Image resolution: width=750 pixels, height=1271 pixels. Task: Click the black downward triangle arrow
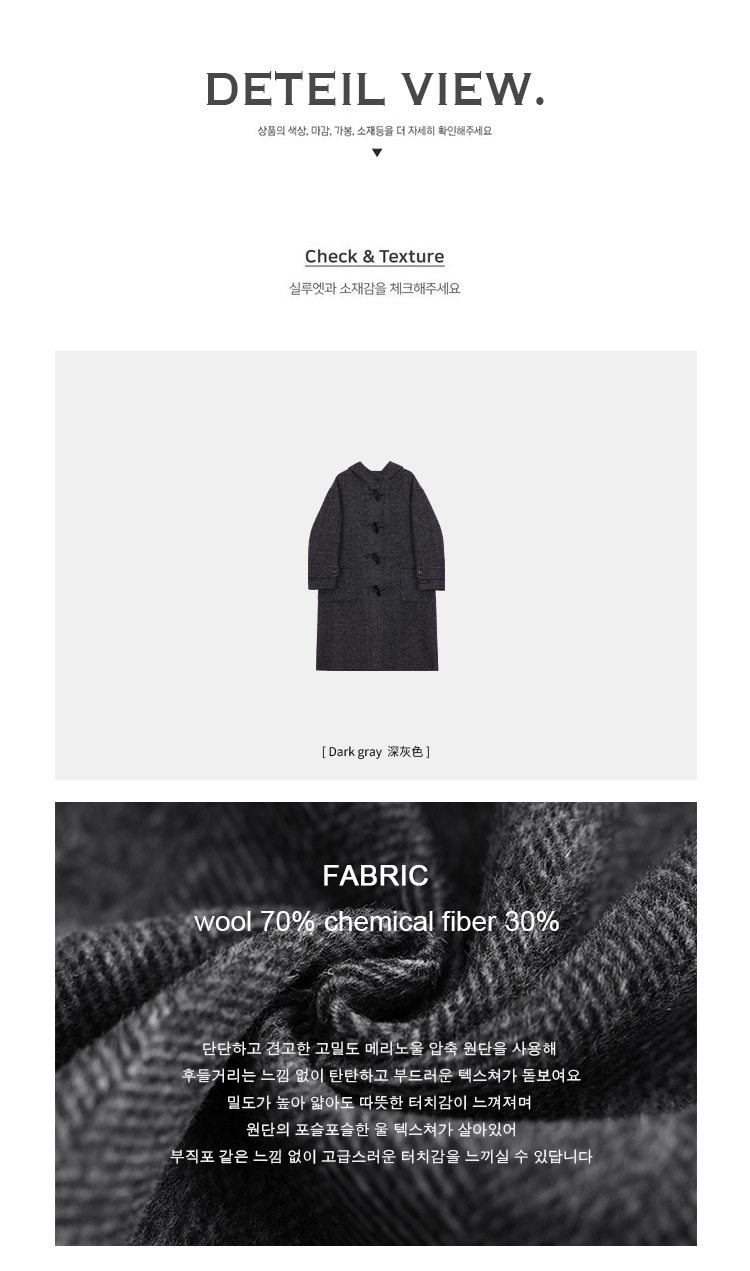(377, 153)
